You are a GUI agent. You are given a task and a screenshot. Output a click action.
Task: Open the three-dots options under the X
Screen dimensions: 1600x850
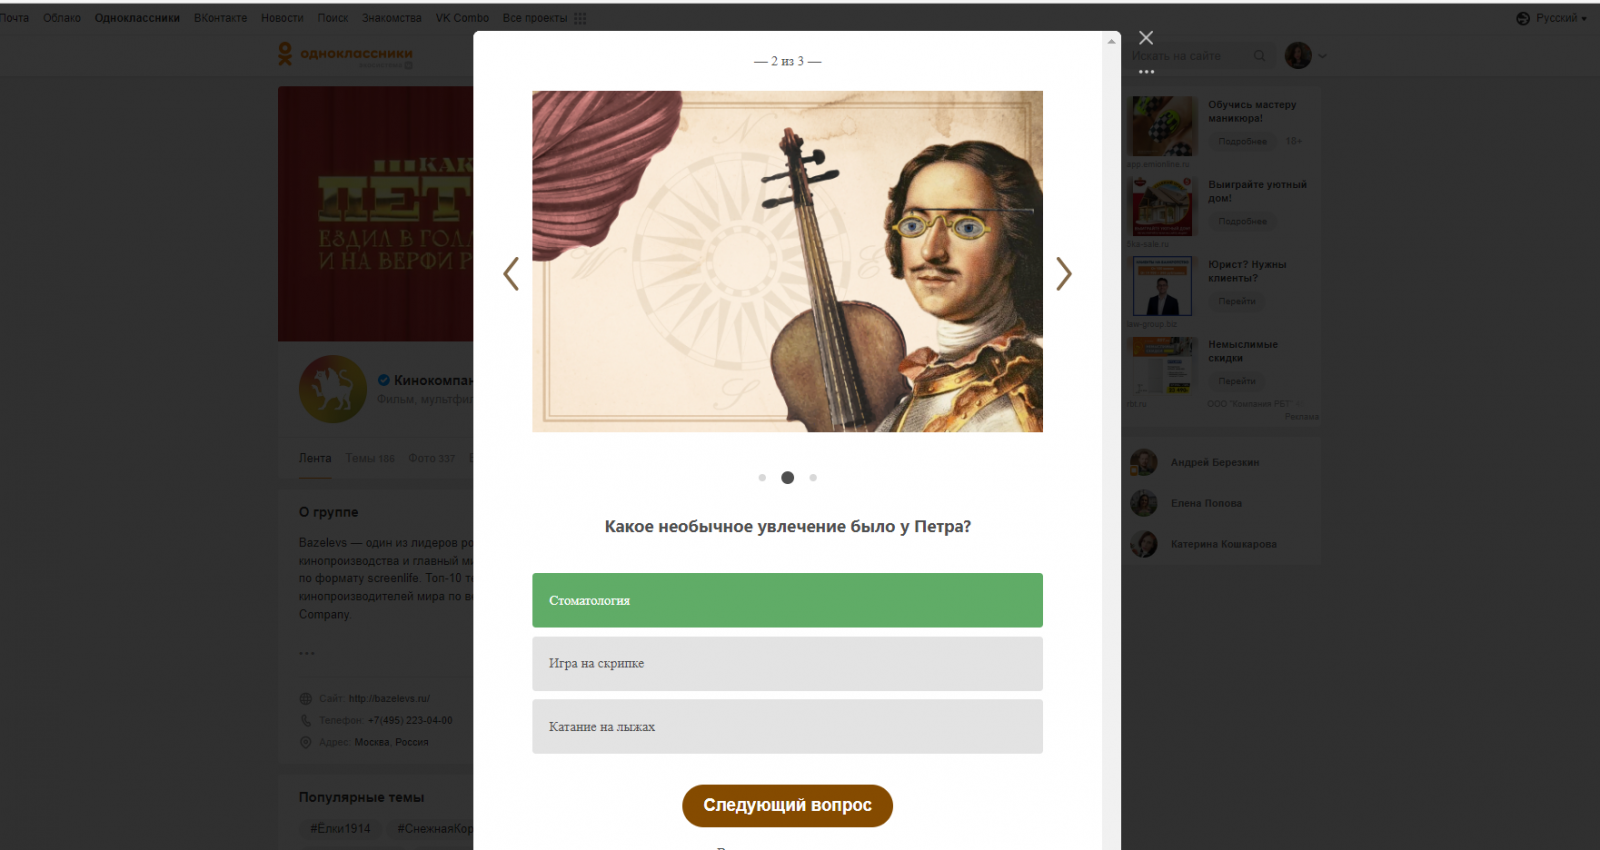1146,72
